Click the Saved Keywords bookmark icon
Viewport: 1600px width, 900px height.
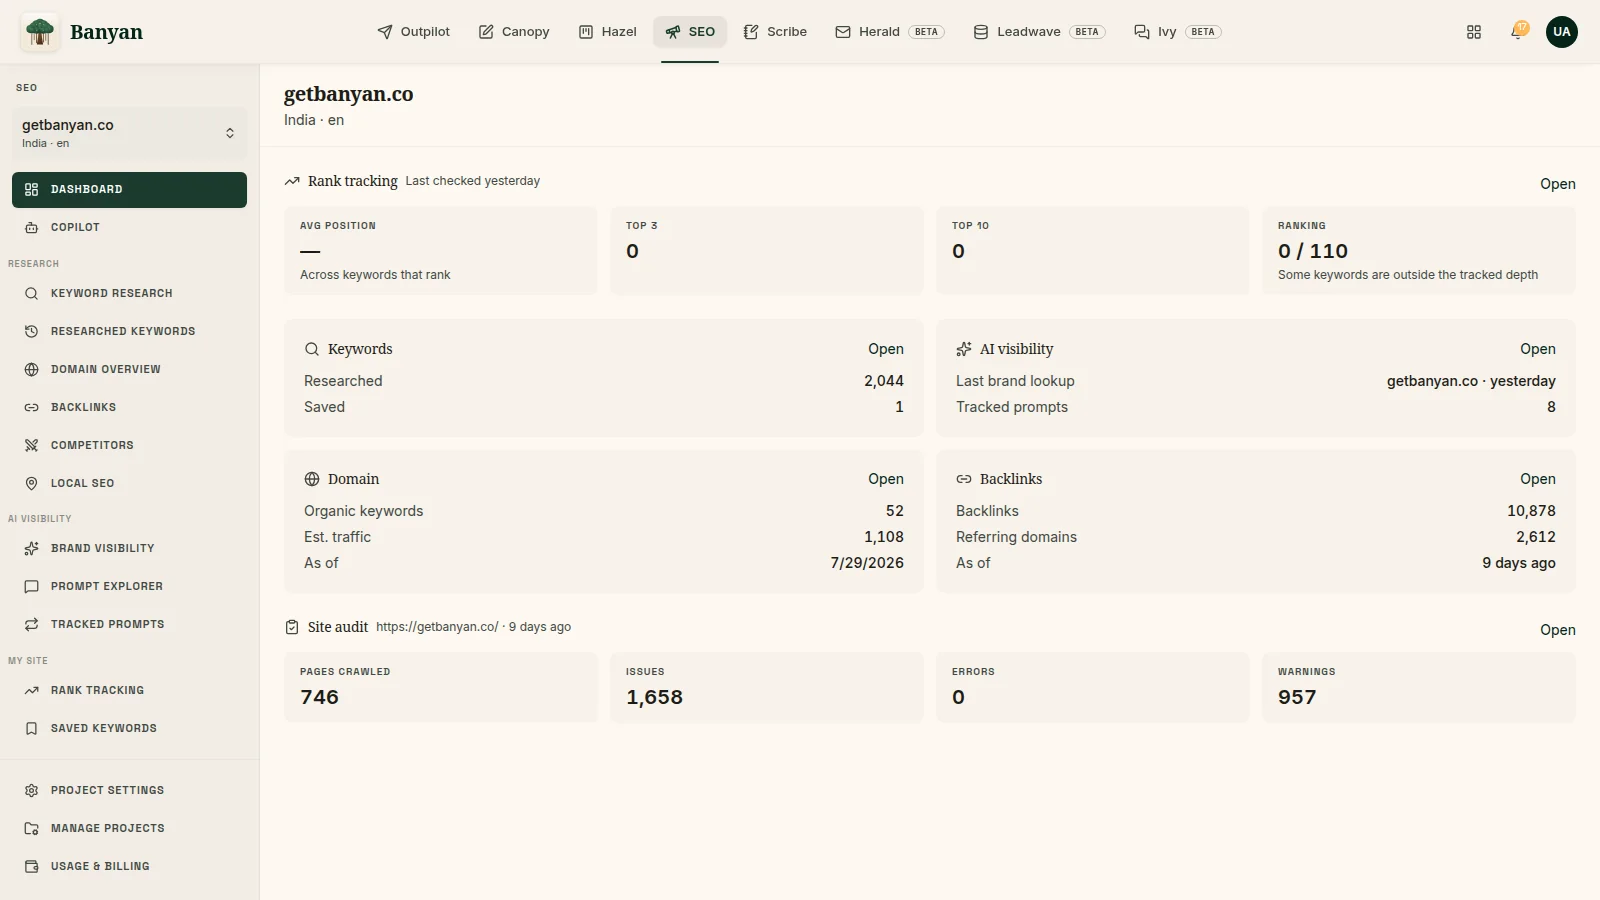pos(31,728)
